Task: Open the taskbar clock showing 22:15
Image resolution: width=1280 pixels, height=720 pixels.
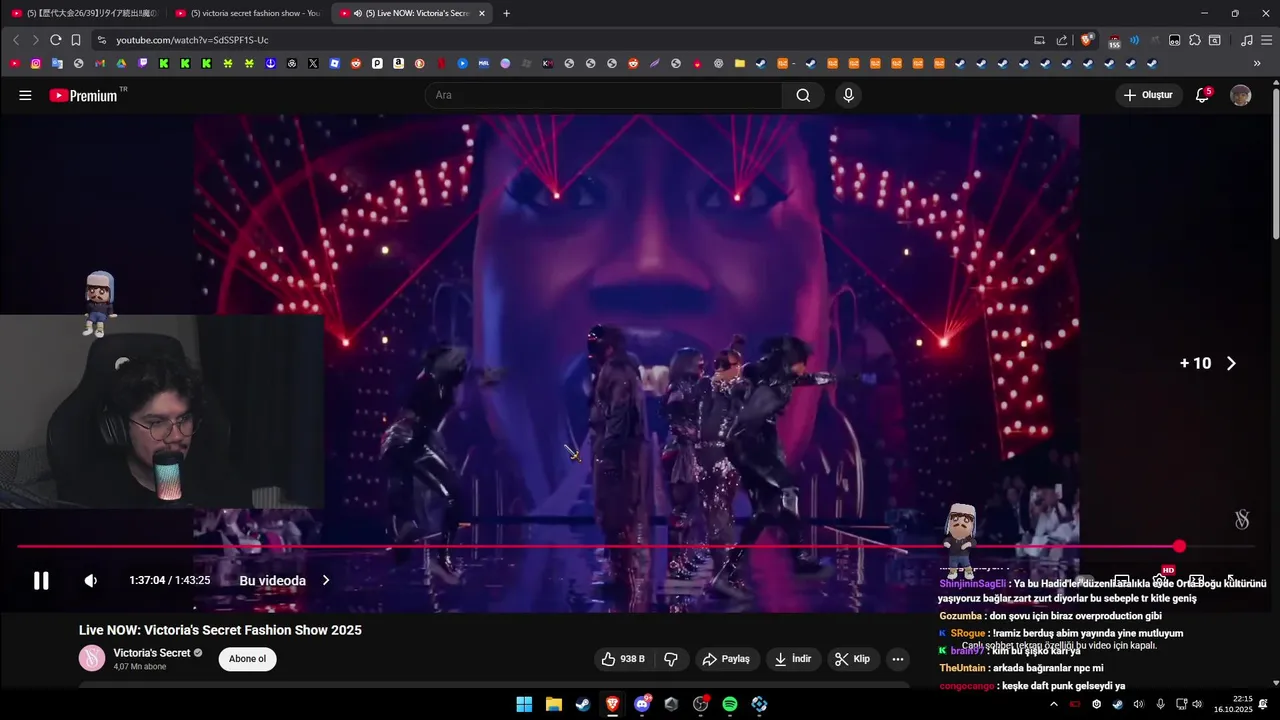Action: click(x=1233, y=704)
